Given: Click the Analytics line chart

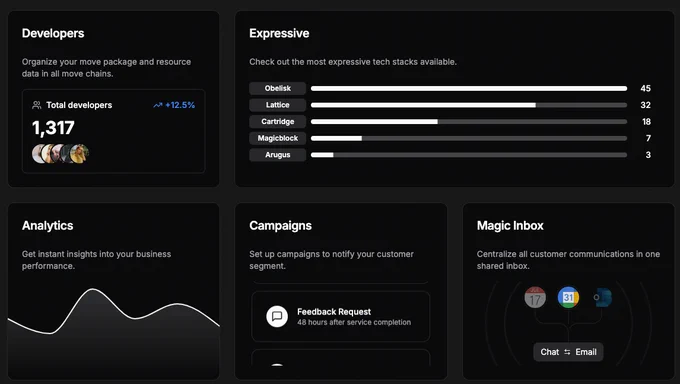Looking at the screenshot, I should pyautogui.click(x=114, y=333).
